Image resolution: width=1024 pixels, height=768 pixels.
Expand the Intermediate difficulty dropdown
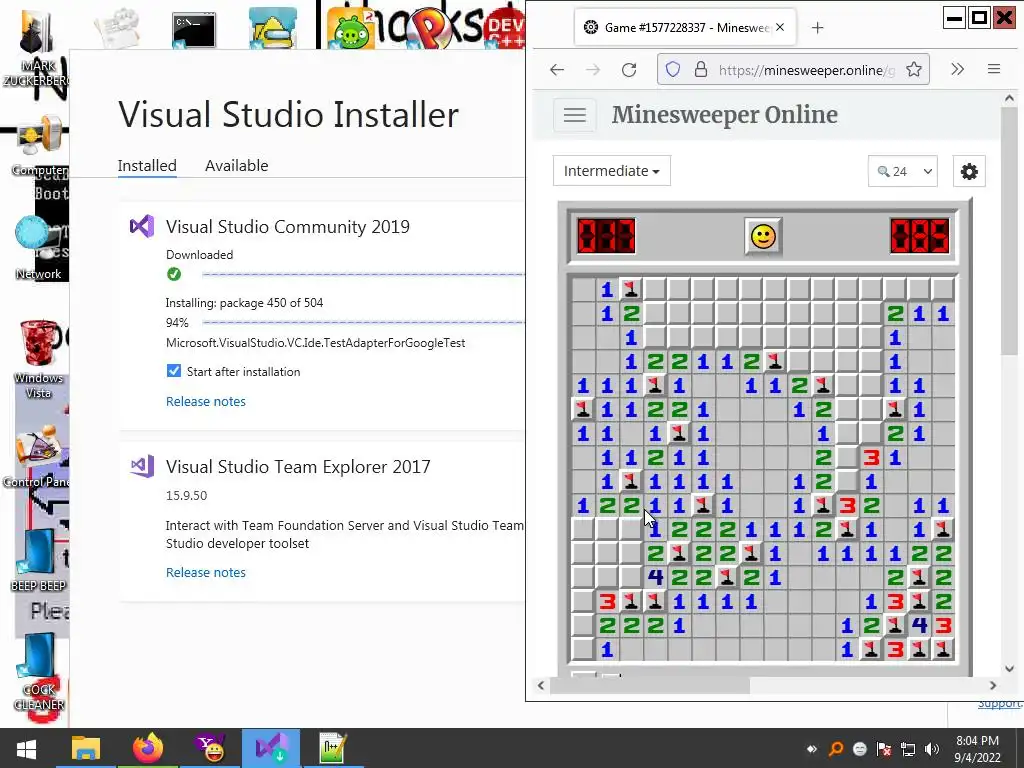612,170
